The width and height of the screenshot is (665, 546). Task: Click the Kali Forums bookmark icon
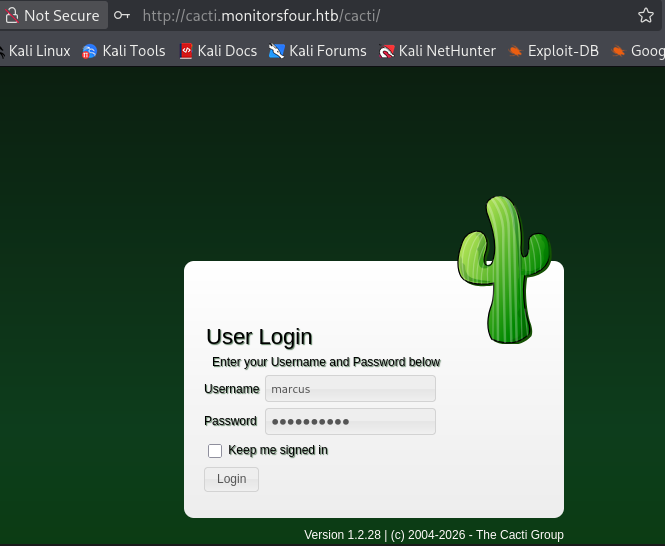click(277, 51)
